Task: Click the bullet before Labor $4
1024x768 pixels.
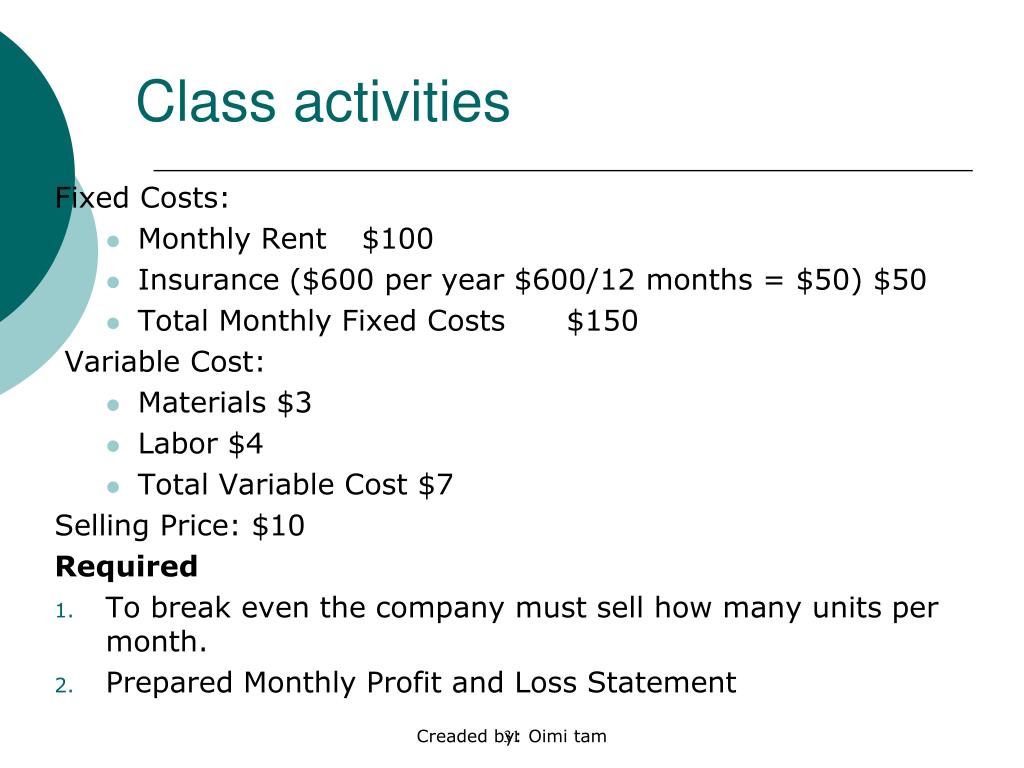Action: pos(113,446)
